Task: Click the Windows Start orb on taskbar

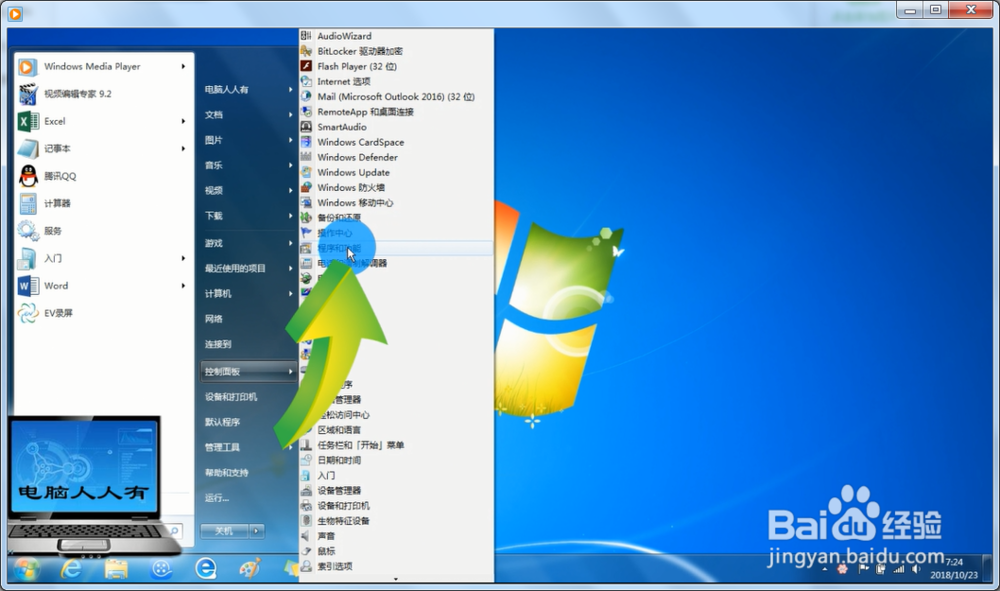Action: point(26,569)
